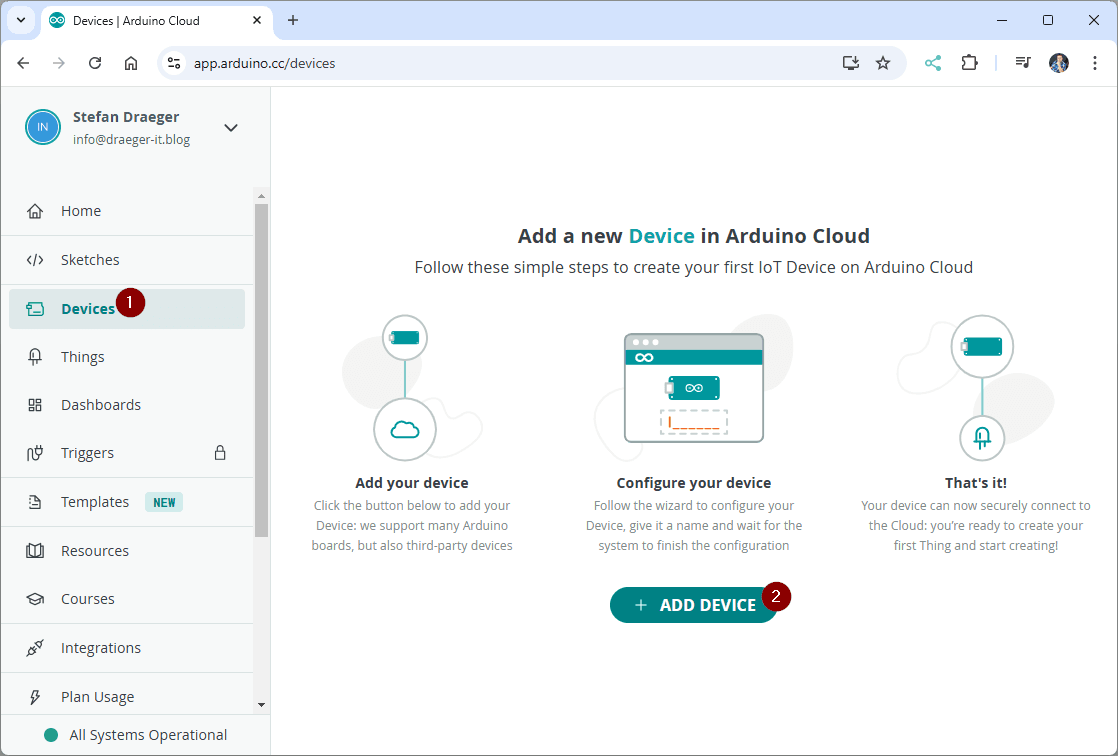
Task: Expand the Stefan Draeger account dropdown
Action: [231, 128]
